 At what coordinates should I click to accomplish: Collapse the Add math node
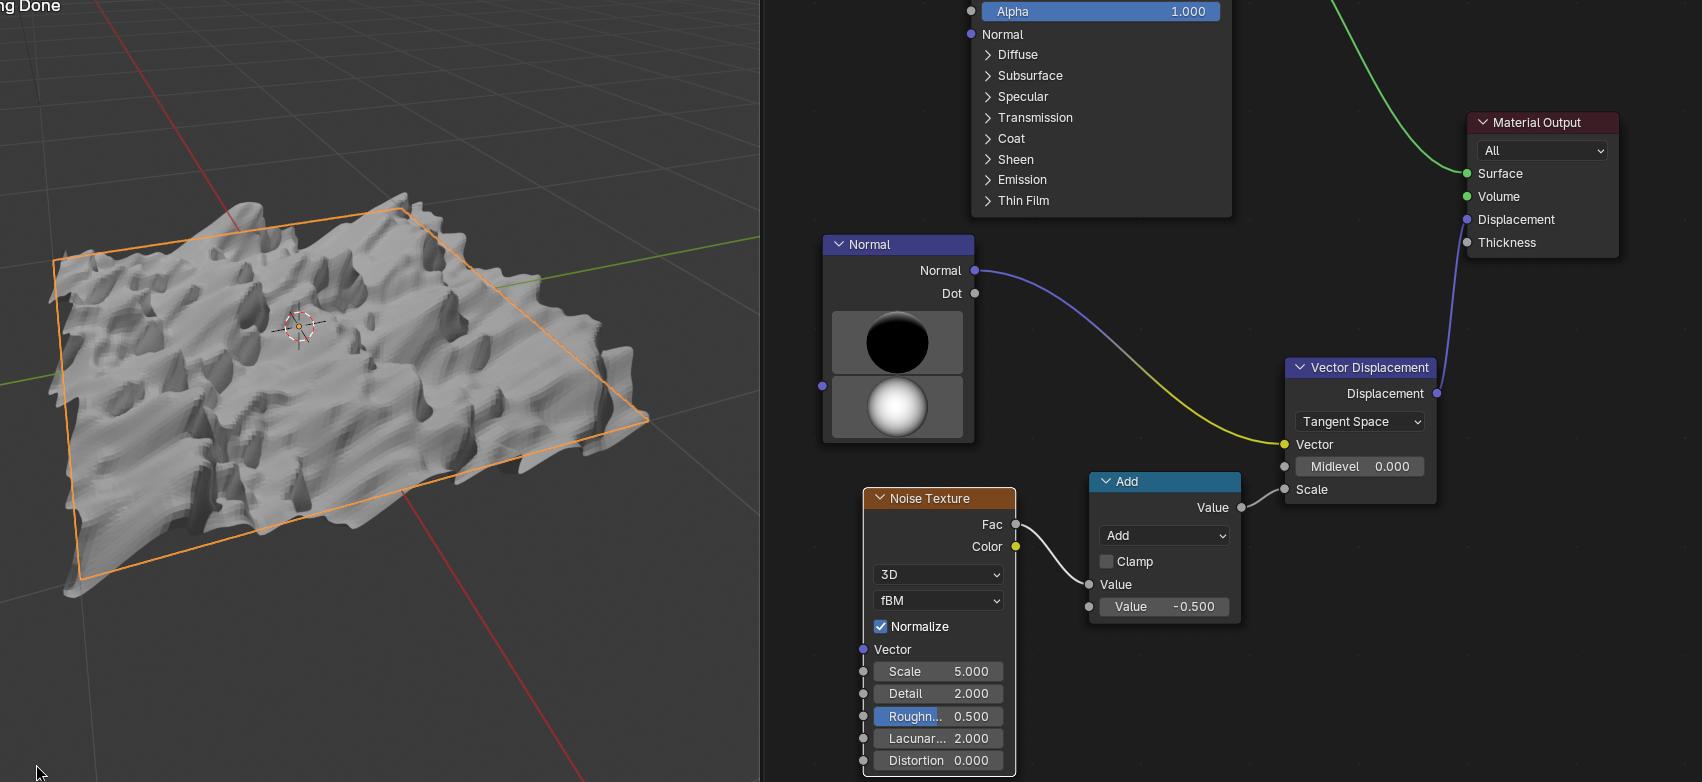point(1105,482)
